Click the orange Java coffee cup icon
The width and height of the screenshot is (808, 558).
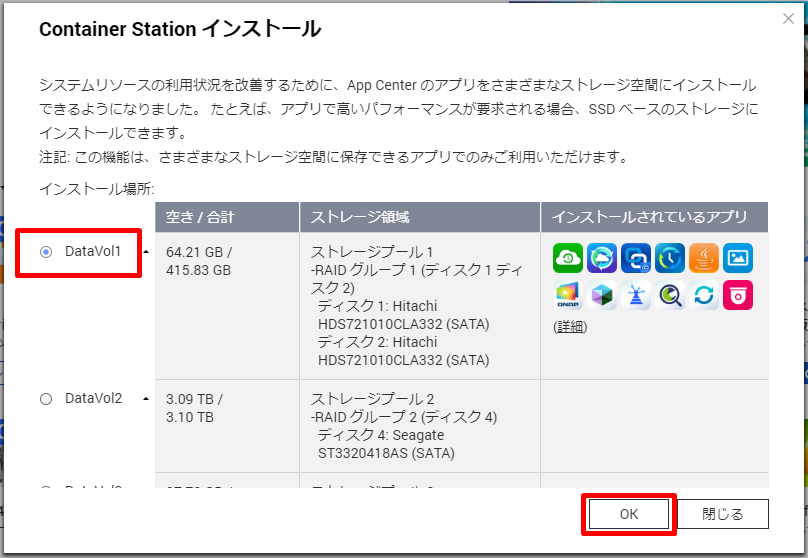[704, 258]
